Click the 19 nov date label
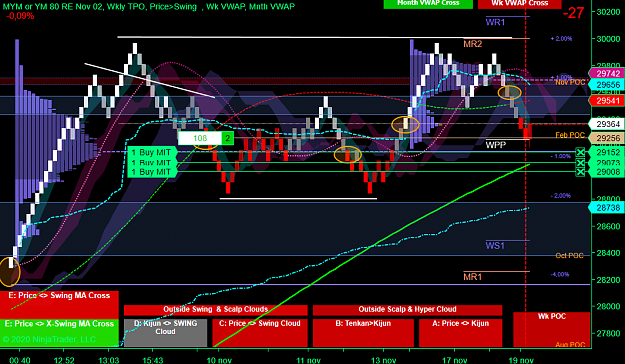This screenshot has height=364, width=625. coord(521,360)
